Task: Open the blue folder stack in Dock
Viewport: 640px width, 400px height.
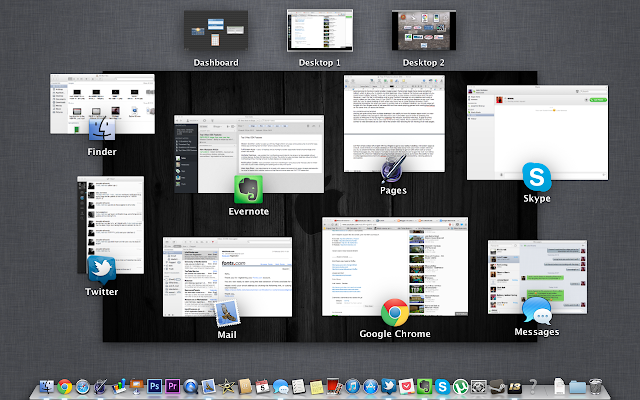Action: (x=577, y=386)
